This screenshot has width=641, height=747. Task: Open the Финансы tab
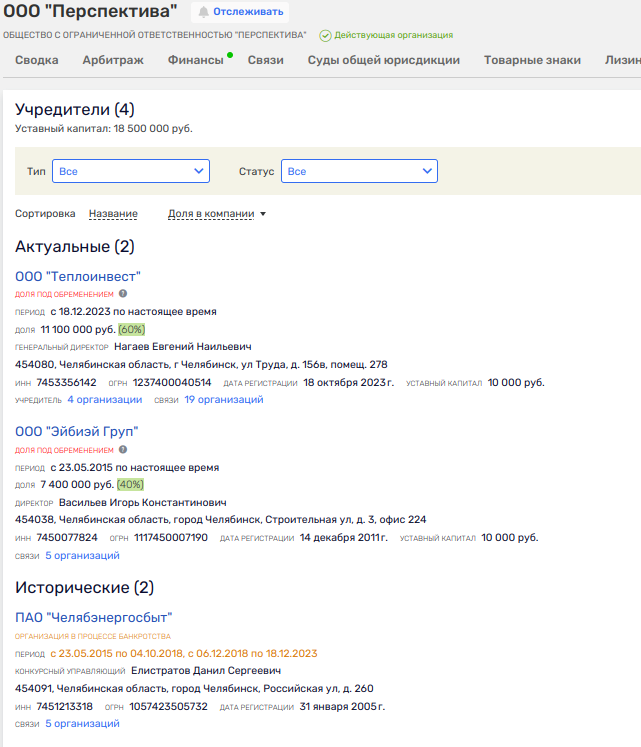195,60
